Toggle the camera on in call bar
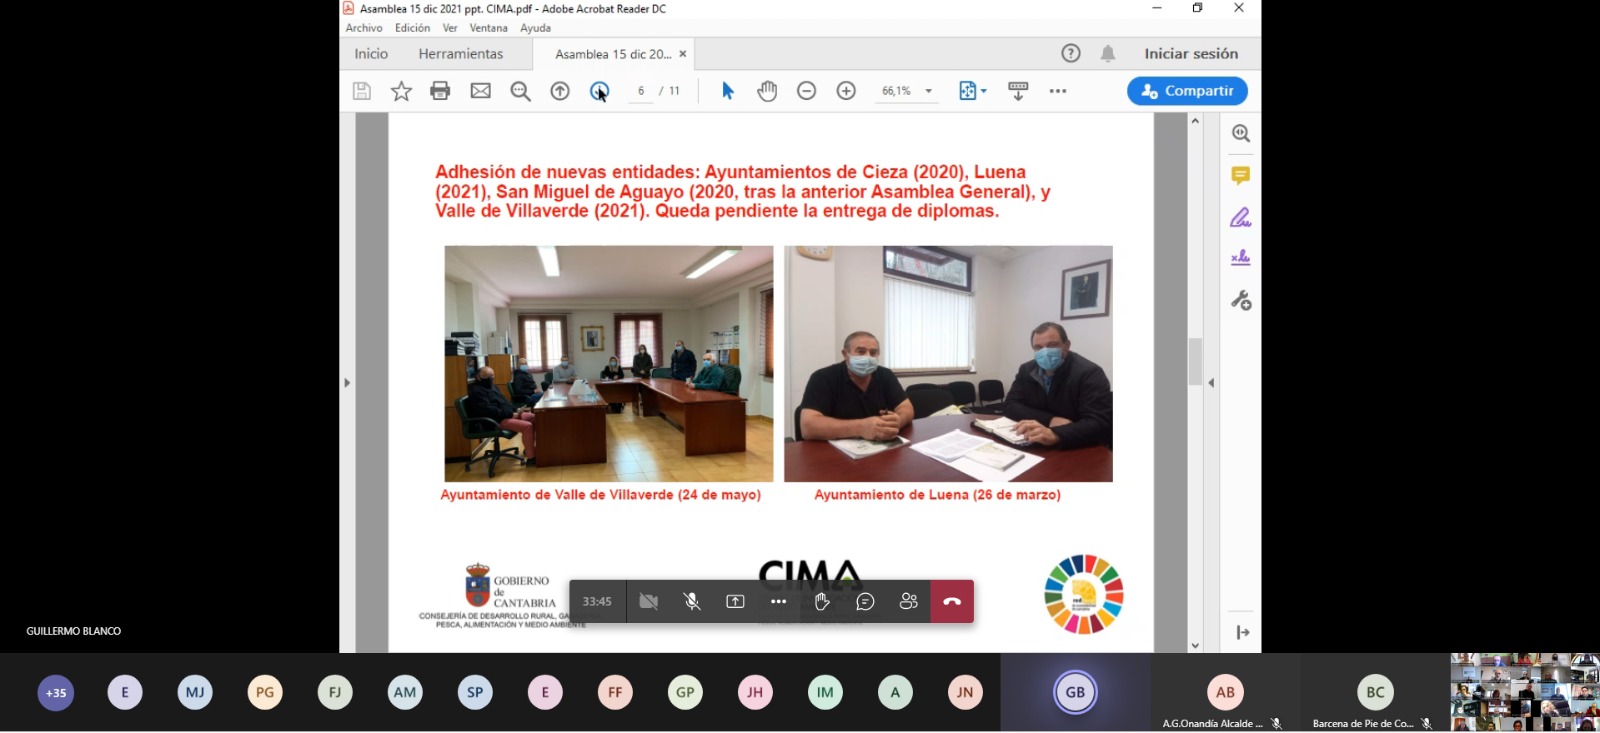The image size is (1600, 733). pos(649,601)
